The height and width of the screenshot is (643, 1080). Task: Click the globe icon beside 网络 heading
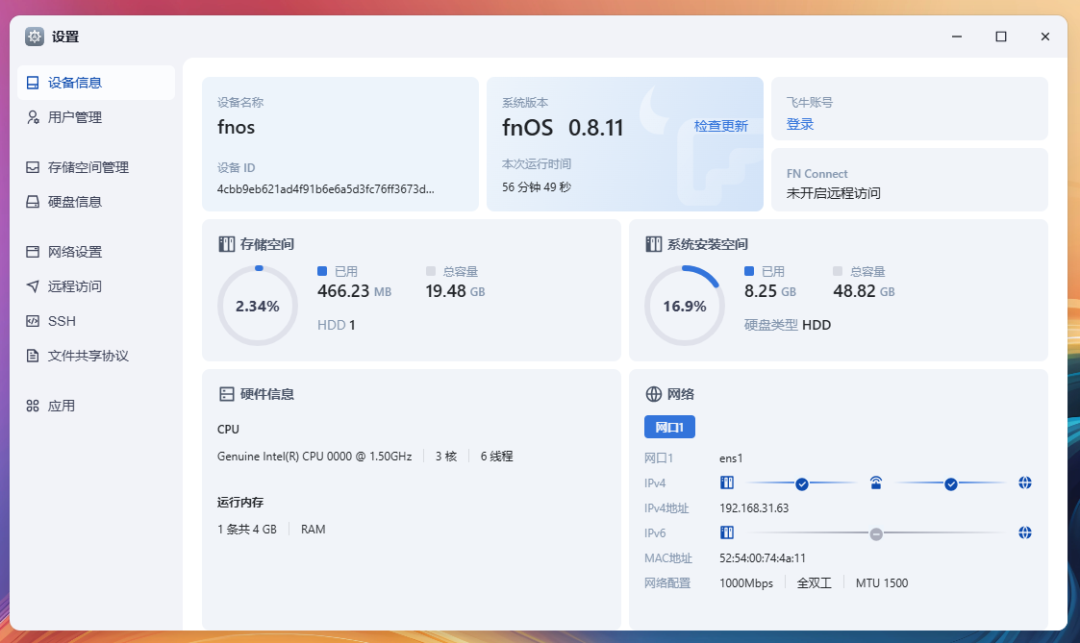coord(654,394)
